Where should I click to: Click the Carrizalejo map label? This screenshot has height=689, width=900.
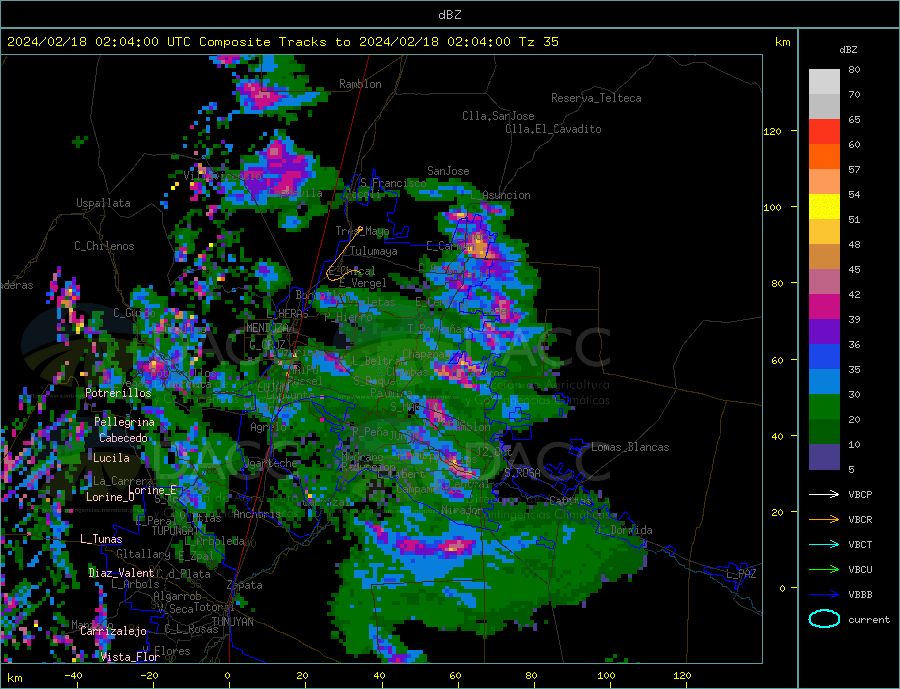click(x=112, y=631)
